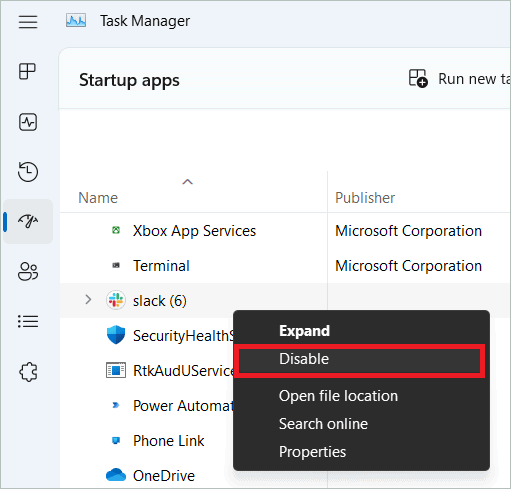
Task: Click the Task Manager app icon
Action: click(76, 21)
